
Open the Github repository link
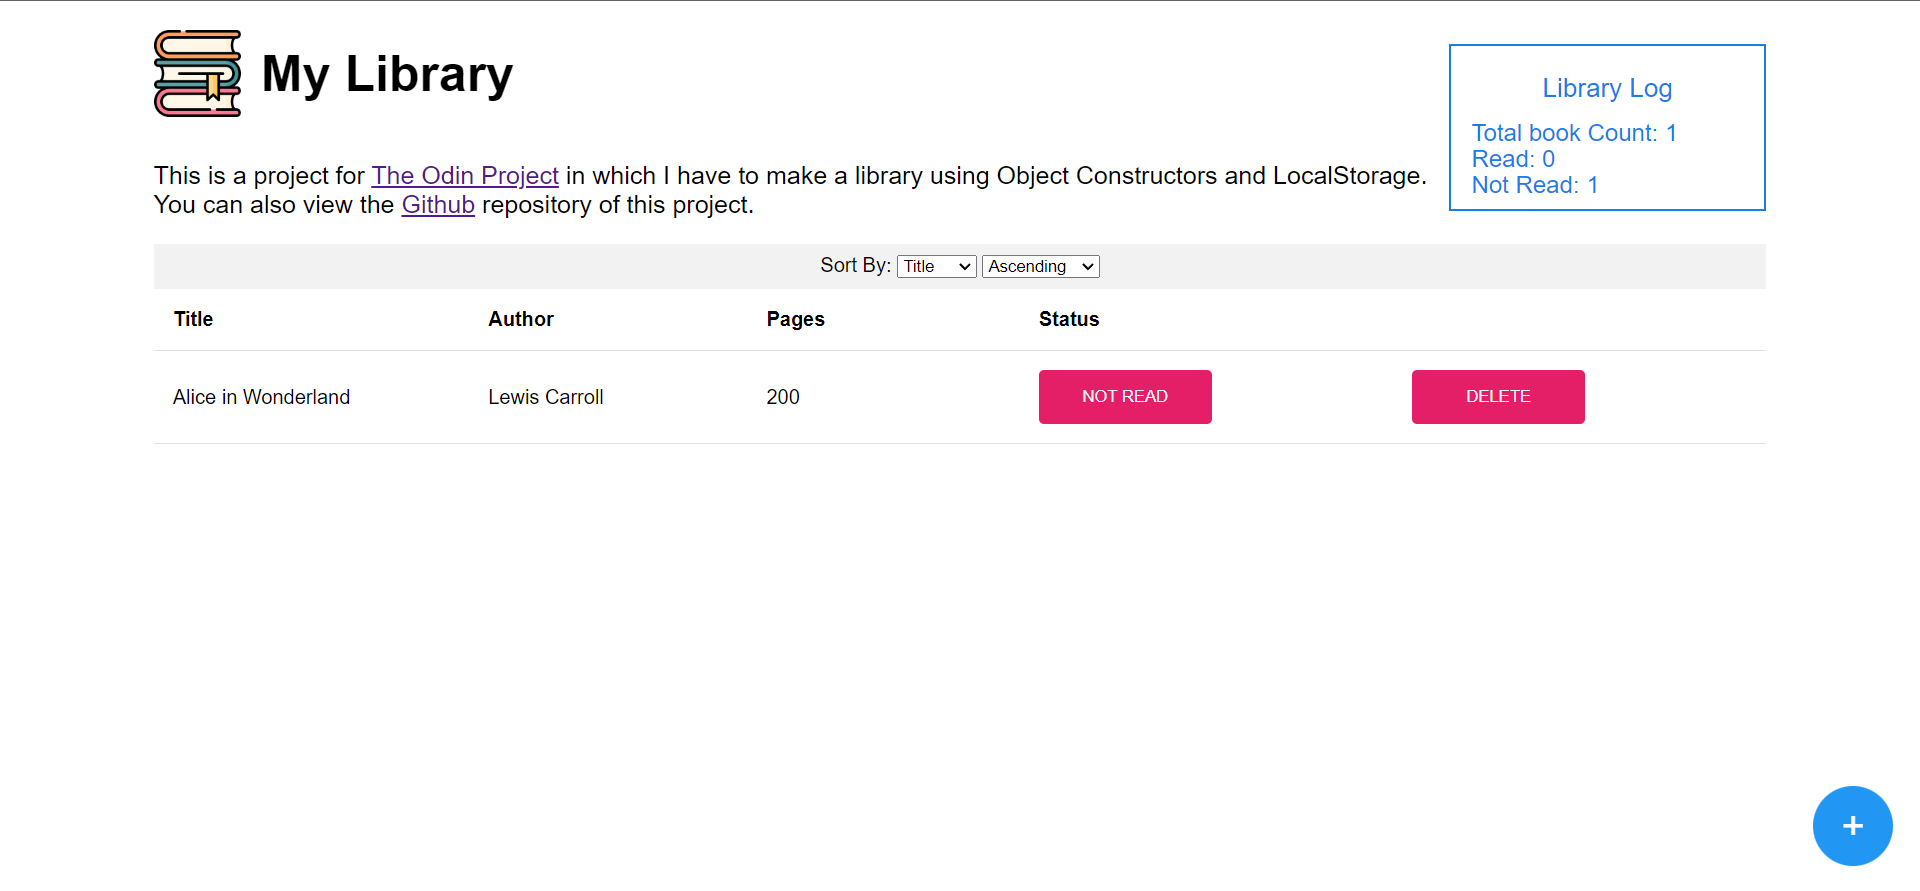(438, 205)
